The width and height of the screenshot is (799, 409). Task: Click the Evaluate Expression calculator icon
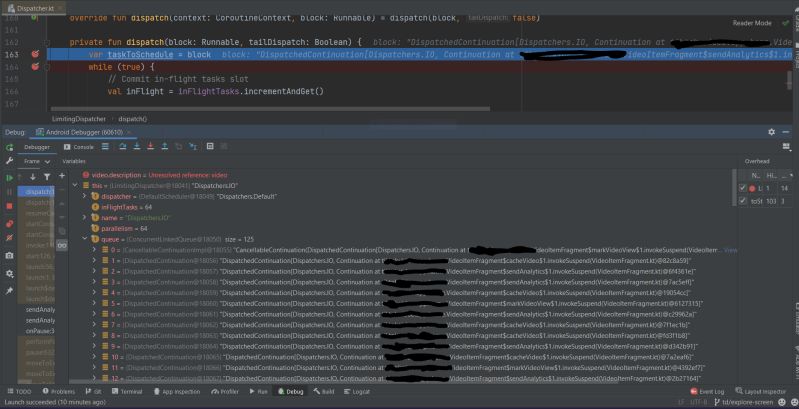point(210,147)
